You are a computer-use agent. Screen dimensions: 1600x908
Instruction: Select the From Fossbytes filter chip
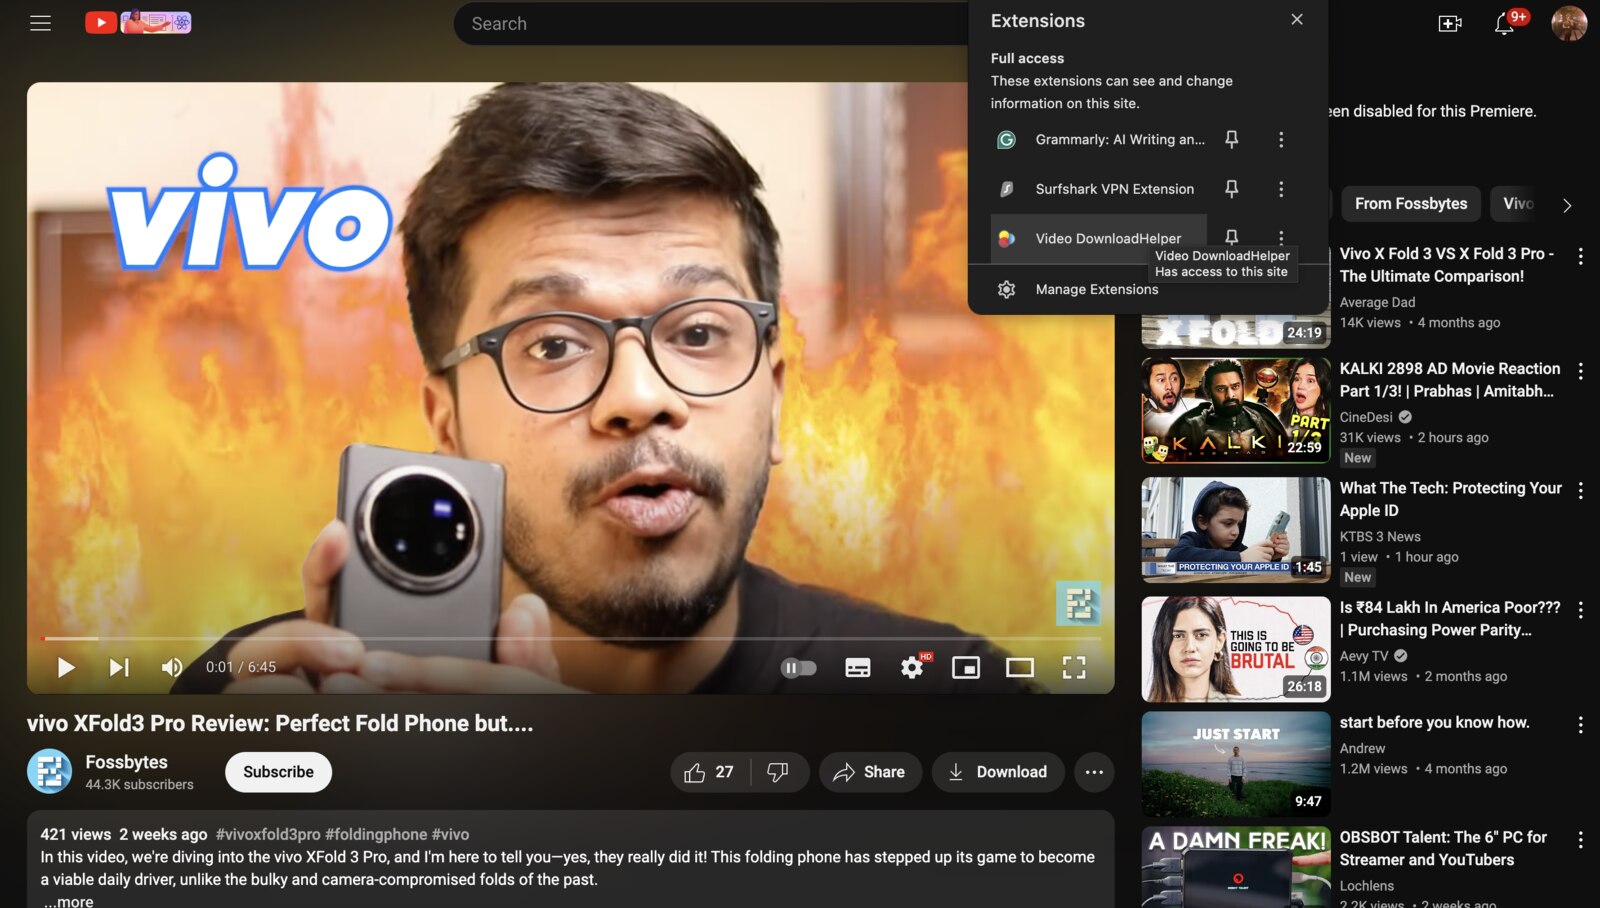[x=1411, y=204]
